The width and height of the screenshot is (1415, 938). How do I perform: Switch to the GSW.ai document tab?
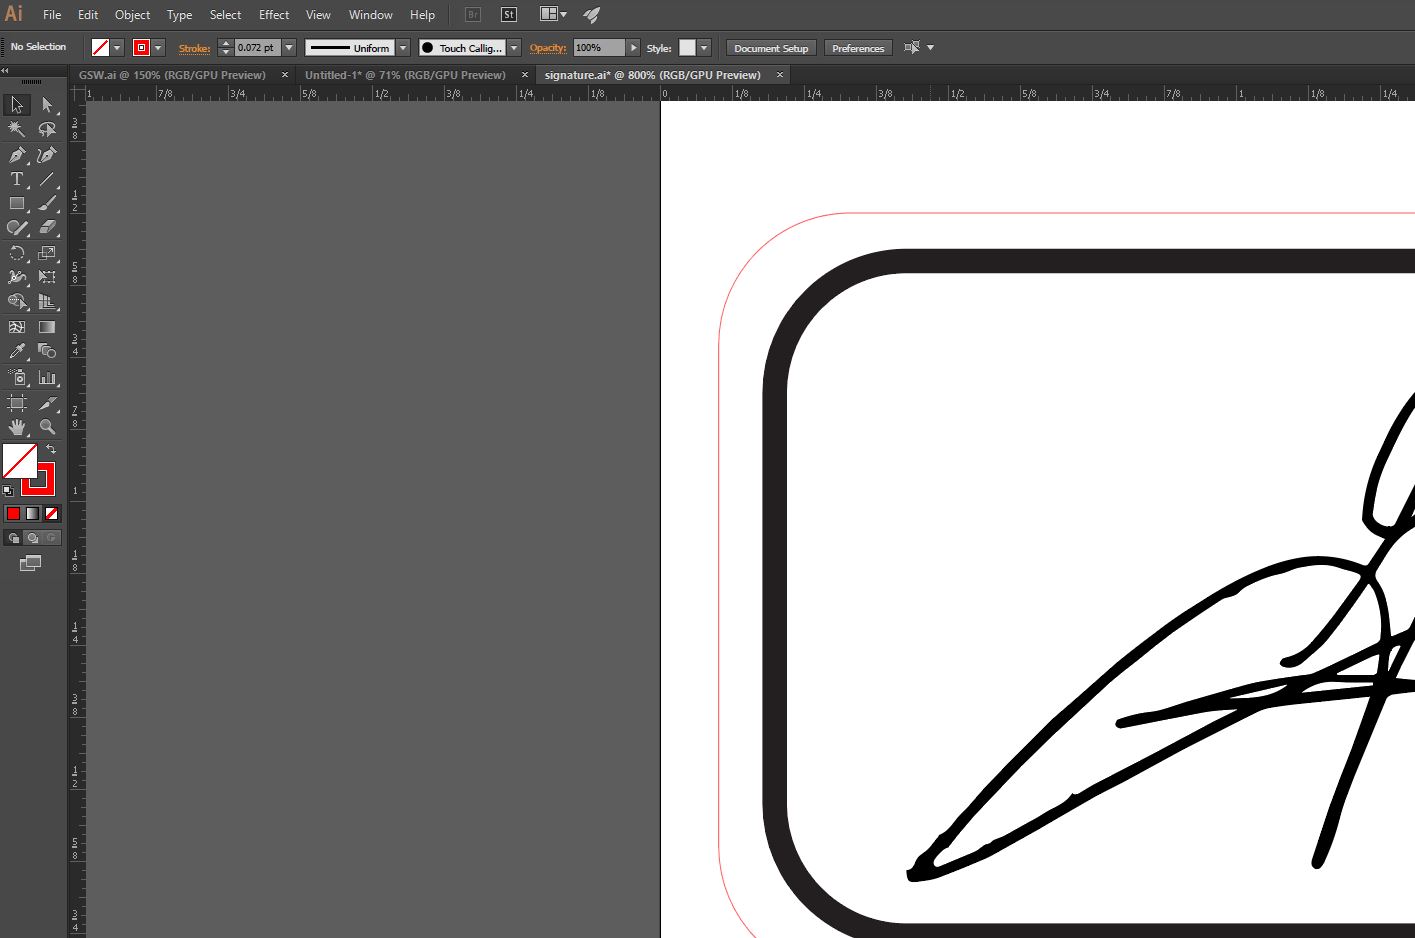172,75
